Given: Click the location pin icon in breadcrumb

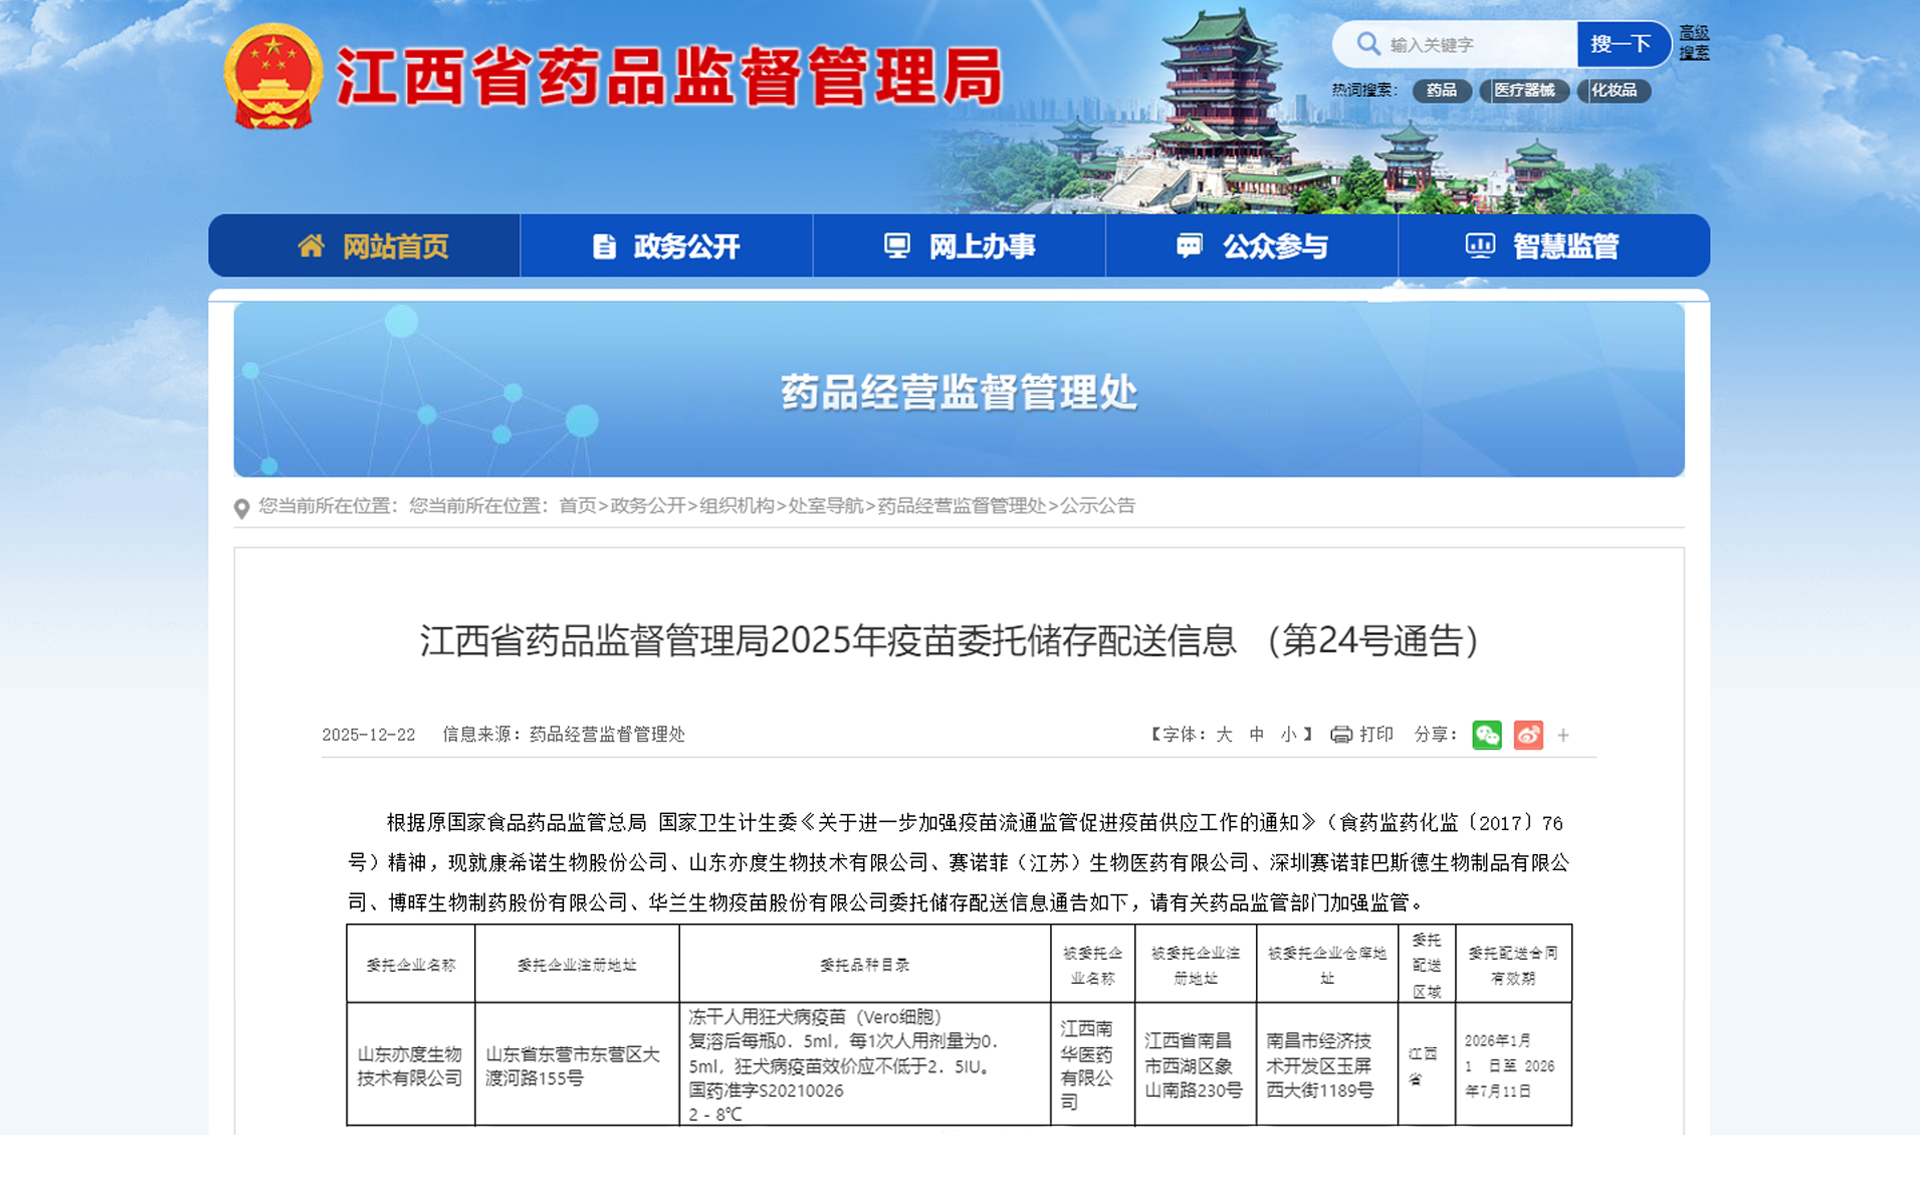Looking at the screenshot, I should click(x=241, y=509).
